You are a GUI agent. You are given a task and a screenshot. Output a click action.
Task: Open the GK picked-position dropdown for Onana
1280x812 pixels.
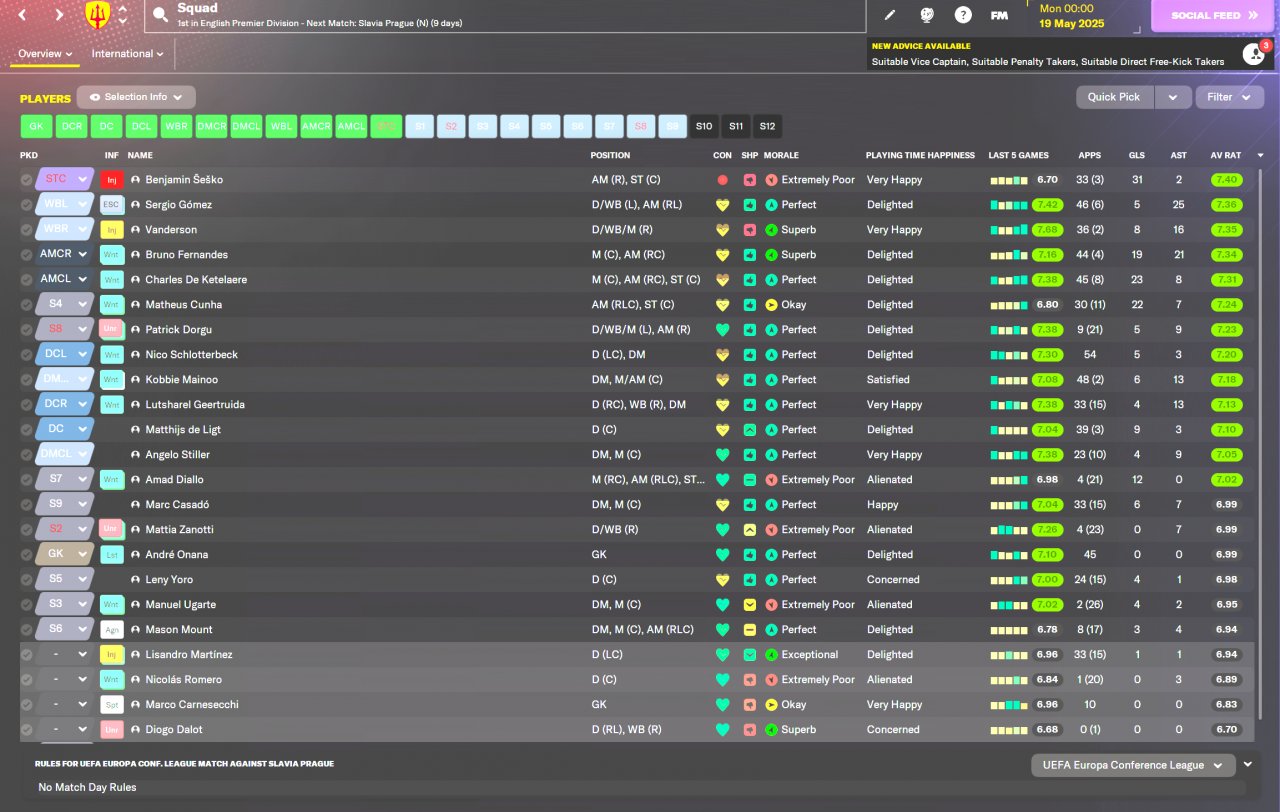pyautogui.click(x=64, y=555)
